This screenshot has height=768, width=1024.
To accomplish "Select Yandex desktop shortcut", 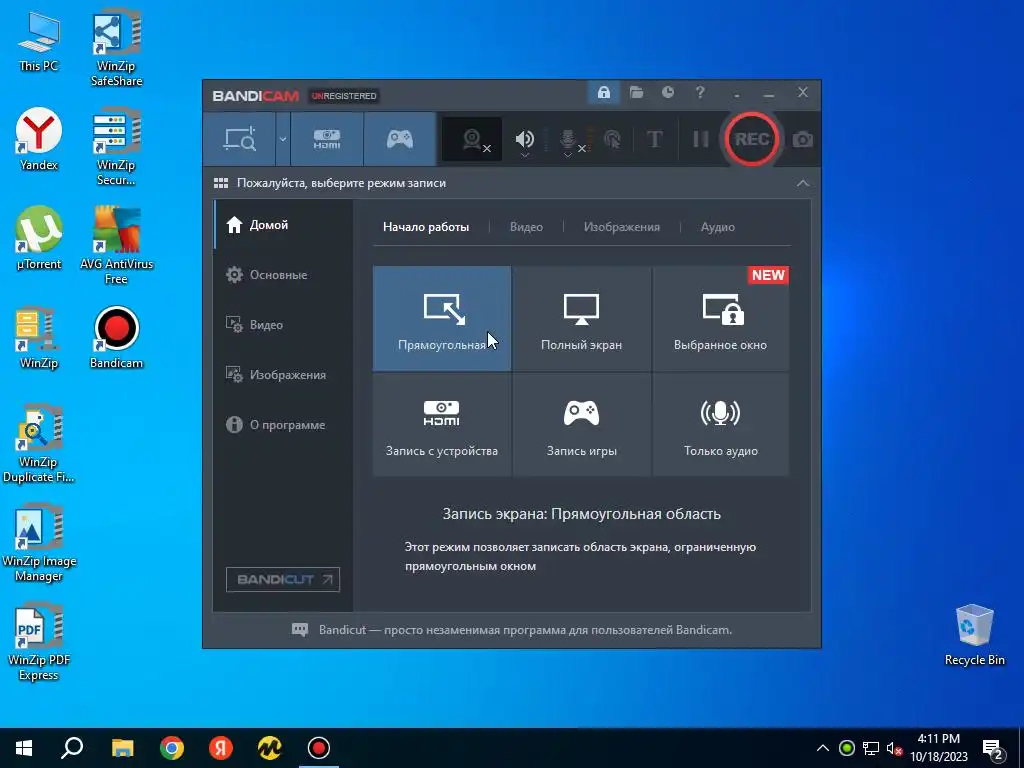I will pyautogui.click(x=39, y=140).
